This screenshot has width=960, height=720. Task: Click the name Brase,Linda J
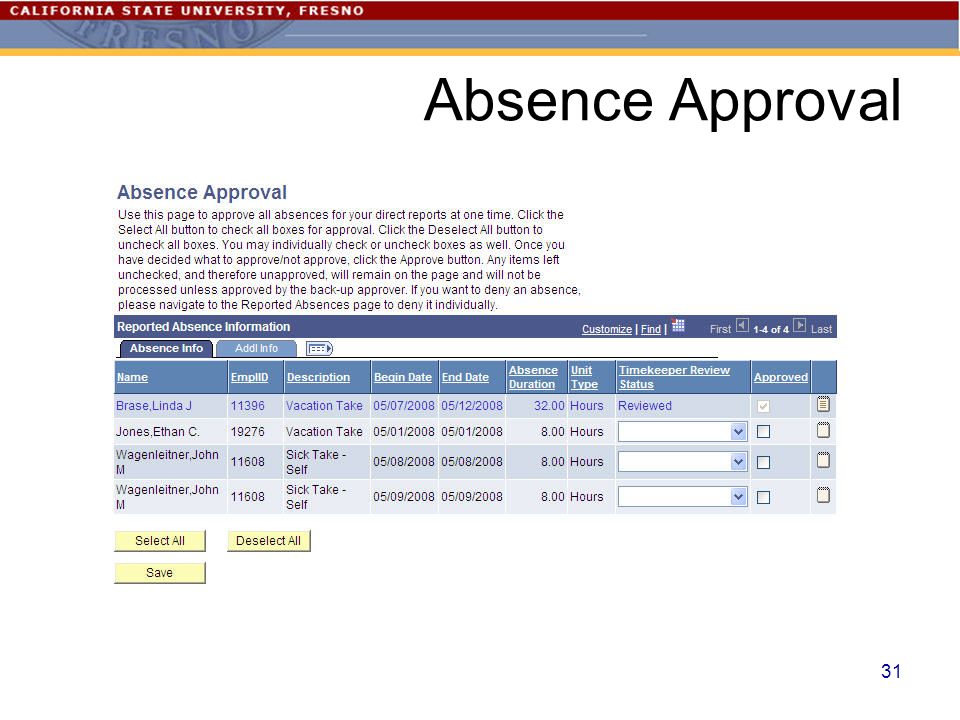[154, 406]
